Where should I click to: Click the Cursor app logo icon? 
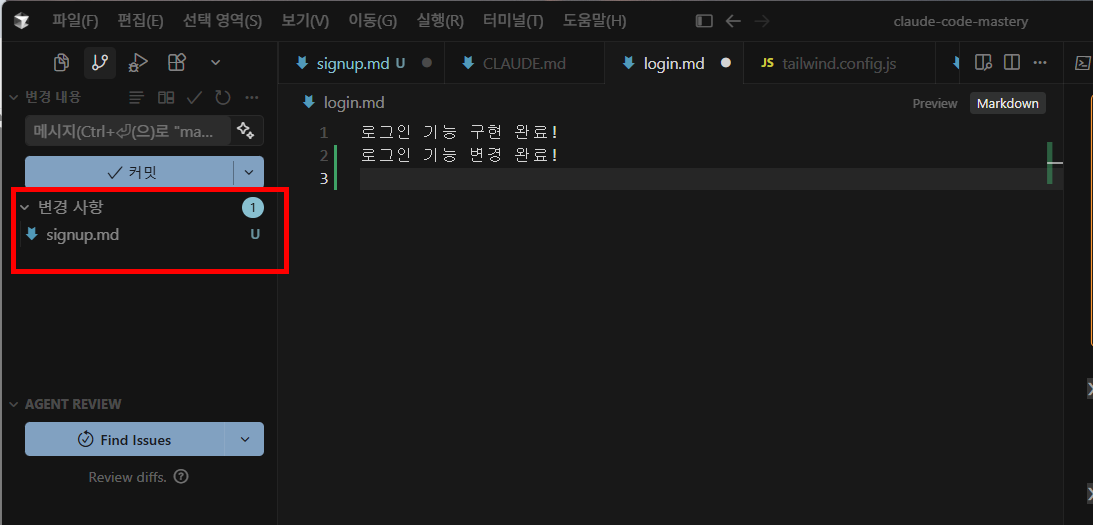point(22,21)
